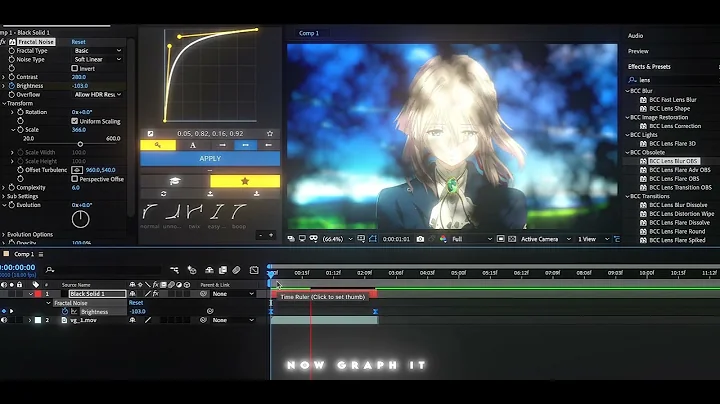Click the Evolution angle dial
The width and height of the screenshot is (720, 404).
(80, 219)
